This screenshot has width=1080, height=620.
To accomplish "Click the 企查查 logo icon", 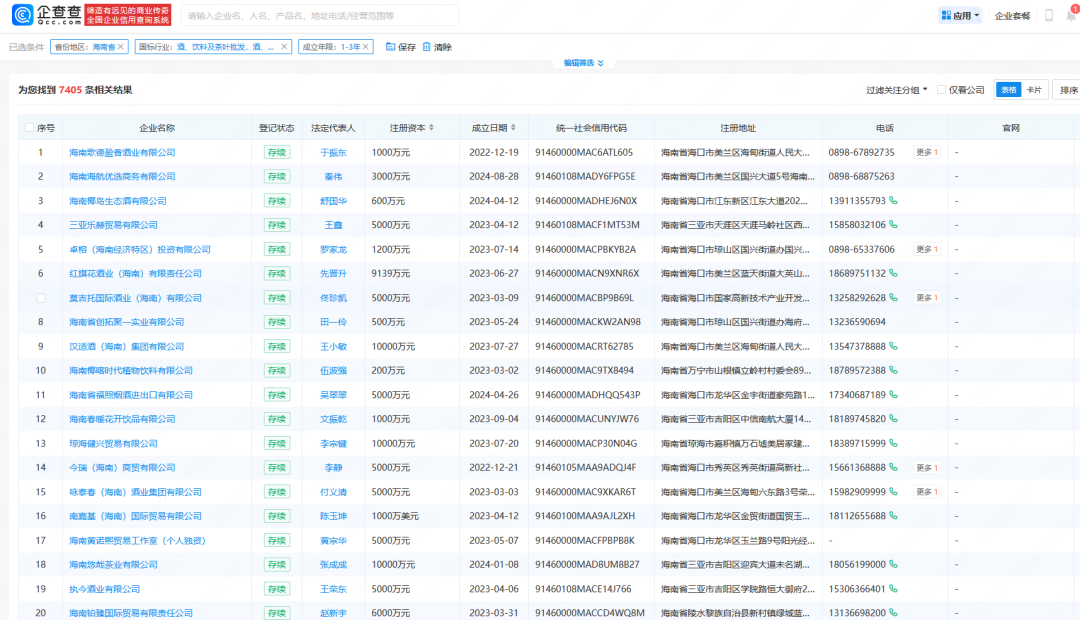I will (x=22, y=15).
